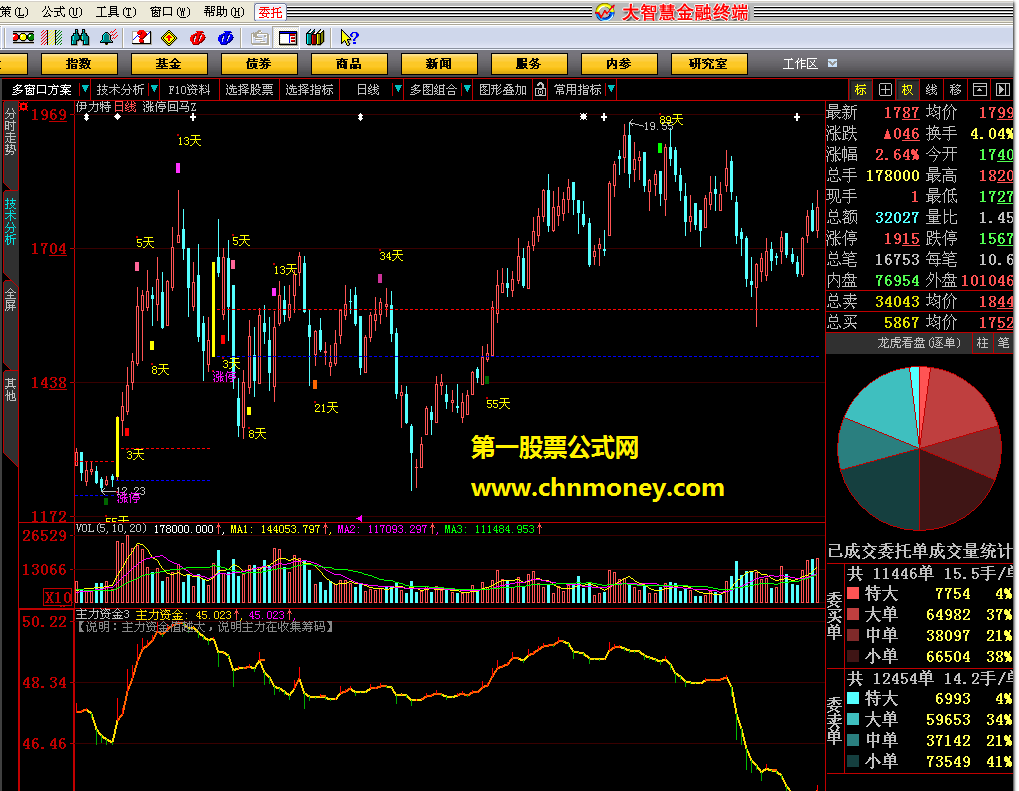
Task: Click the red circular toolbar icon
Action: click(198, 38)
